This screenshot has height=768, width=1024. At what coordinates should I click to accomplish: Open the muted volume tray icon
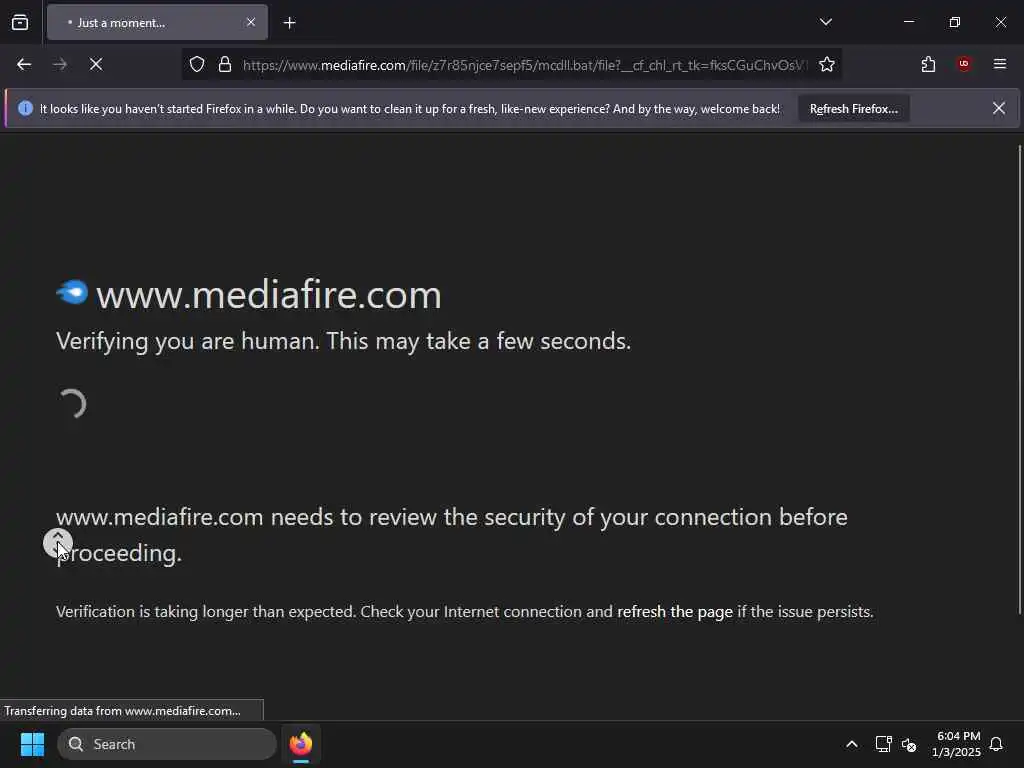908,744
